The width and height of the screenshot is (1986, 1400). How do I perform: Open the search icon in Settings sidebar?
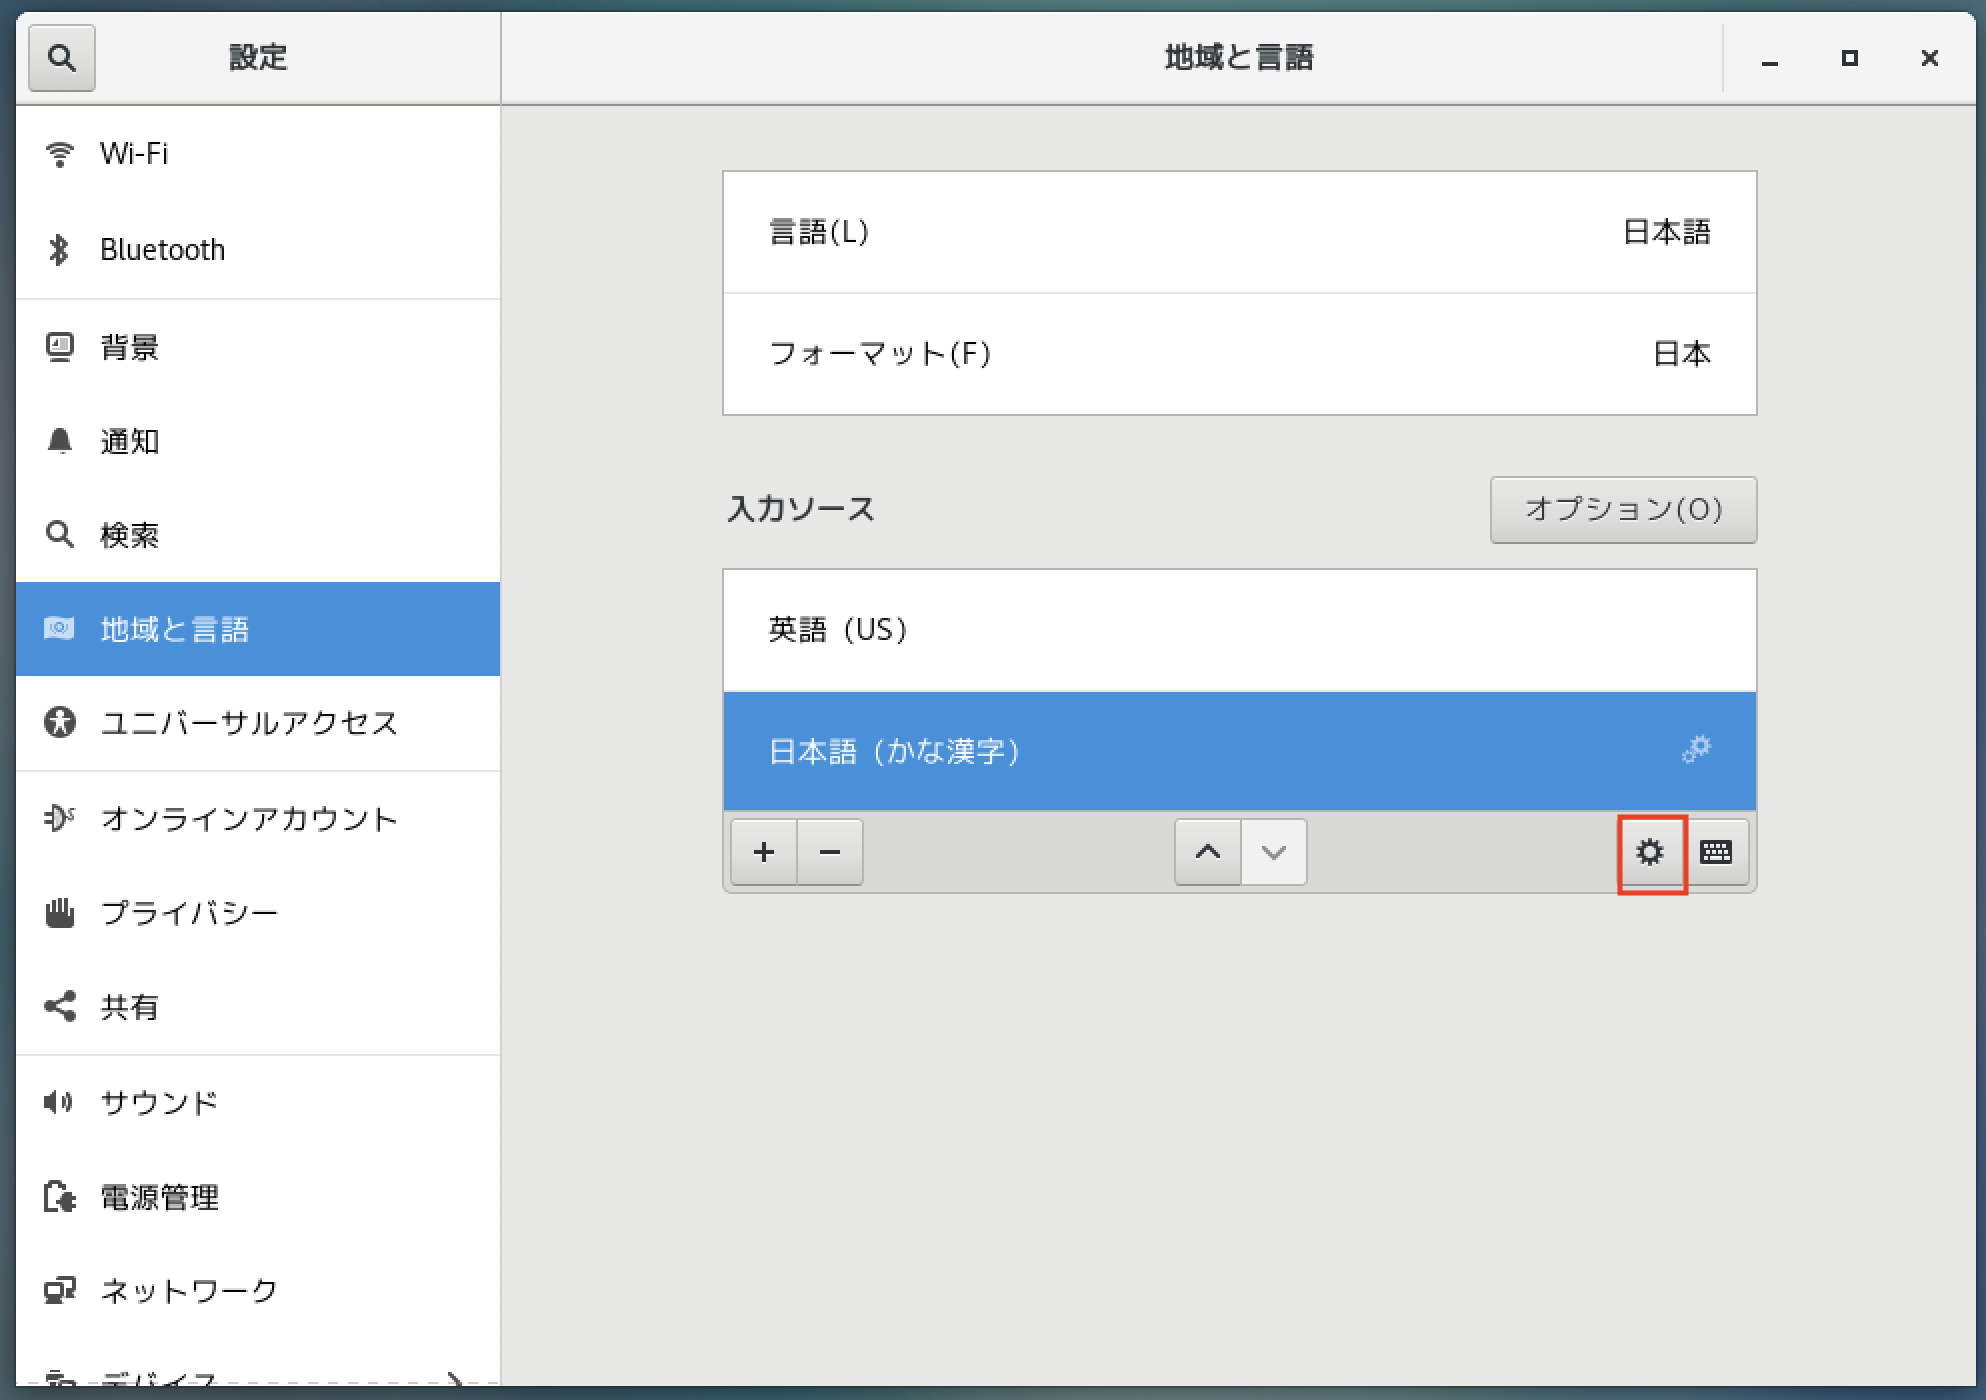click(62, 57)
